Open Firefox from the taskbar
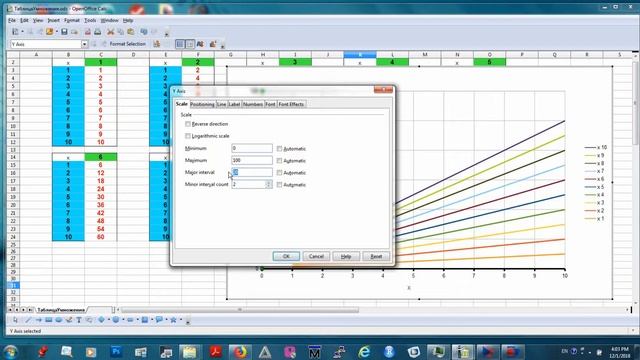 (x=240, y=351)
